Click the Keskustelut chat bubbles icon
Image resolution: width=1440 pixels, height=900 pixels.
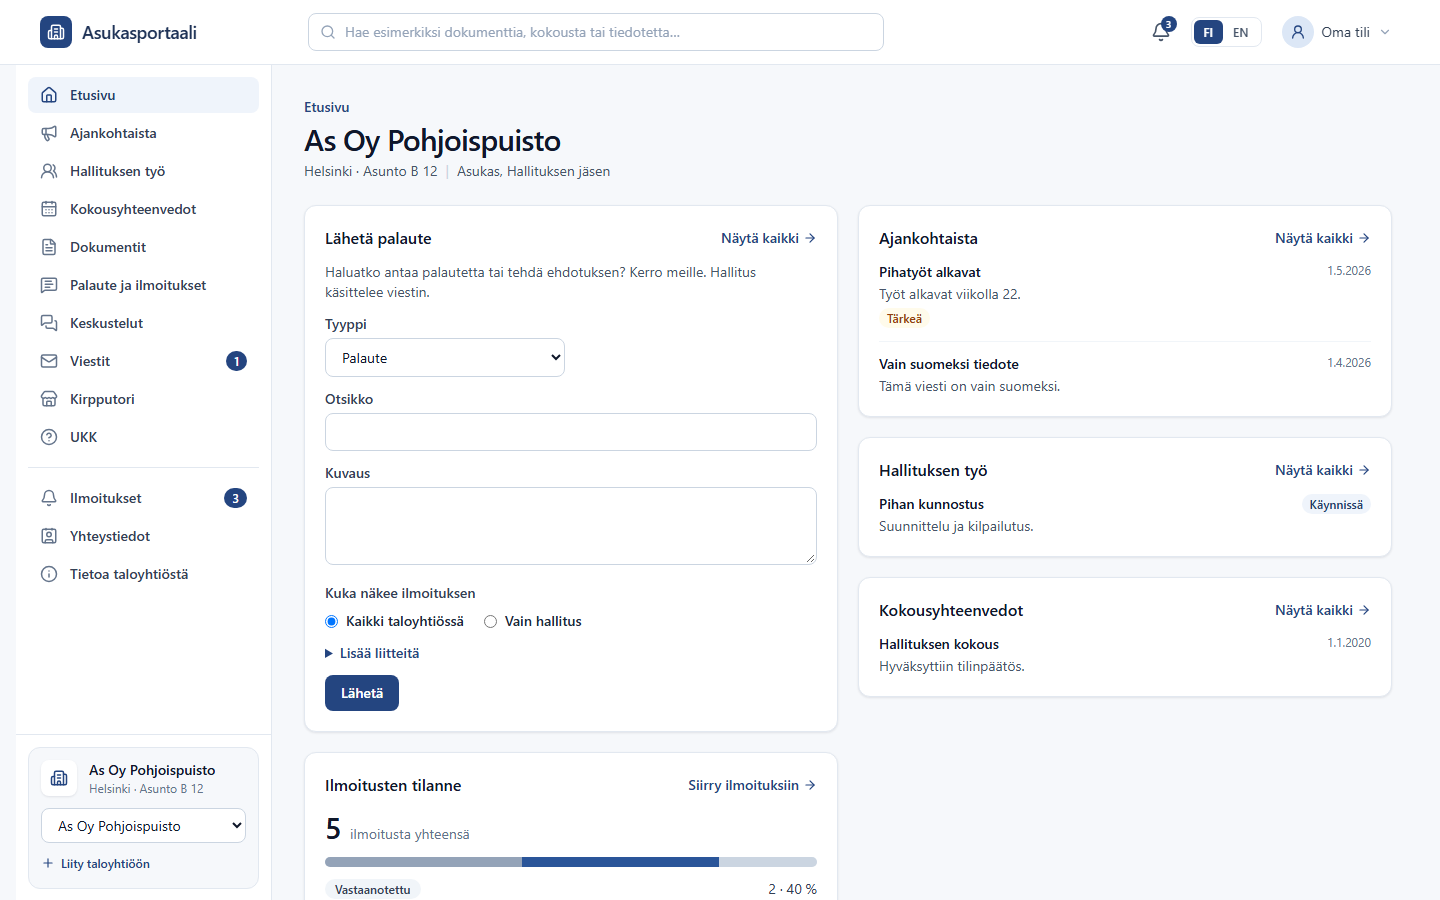point(49,323)
